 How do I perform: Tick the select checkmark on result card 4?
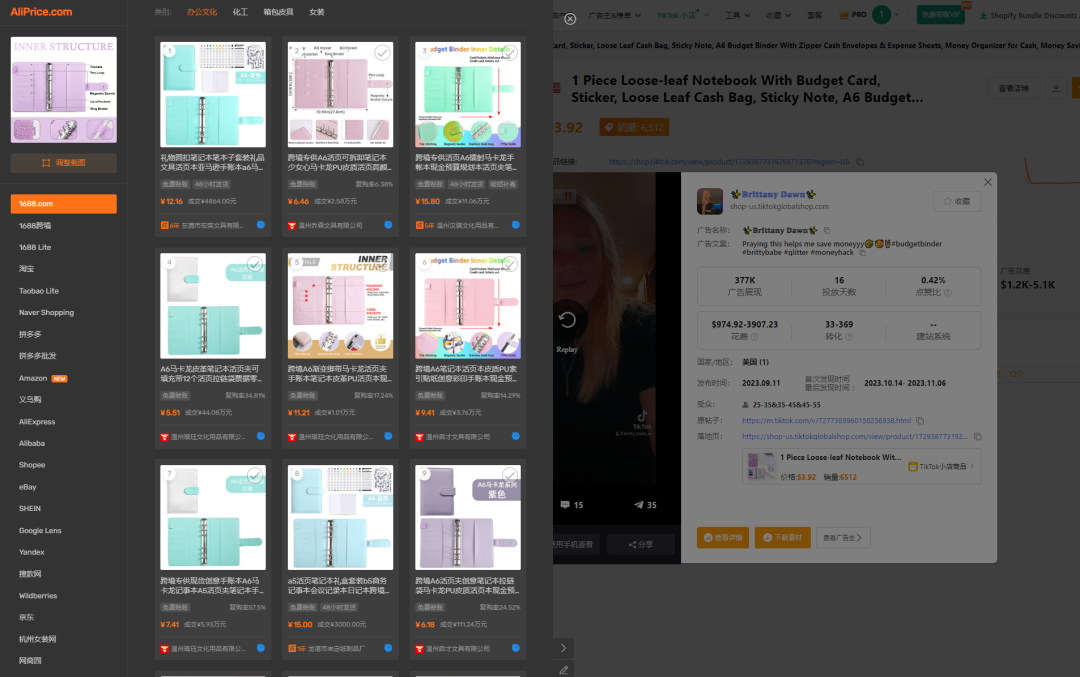tap(255, 264)
